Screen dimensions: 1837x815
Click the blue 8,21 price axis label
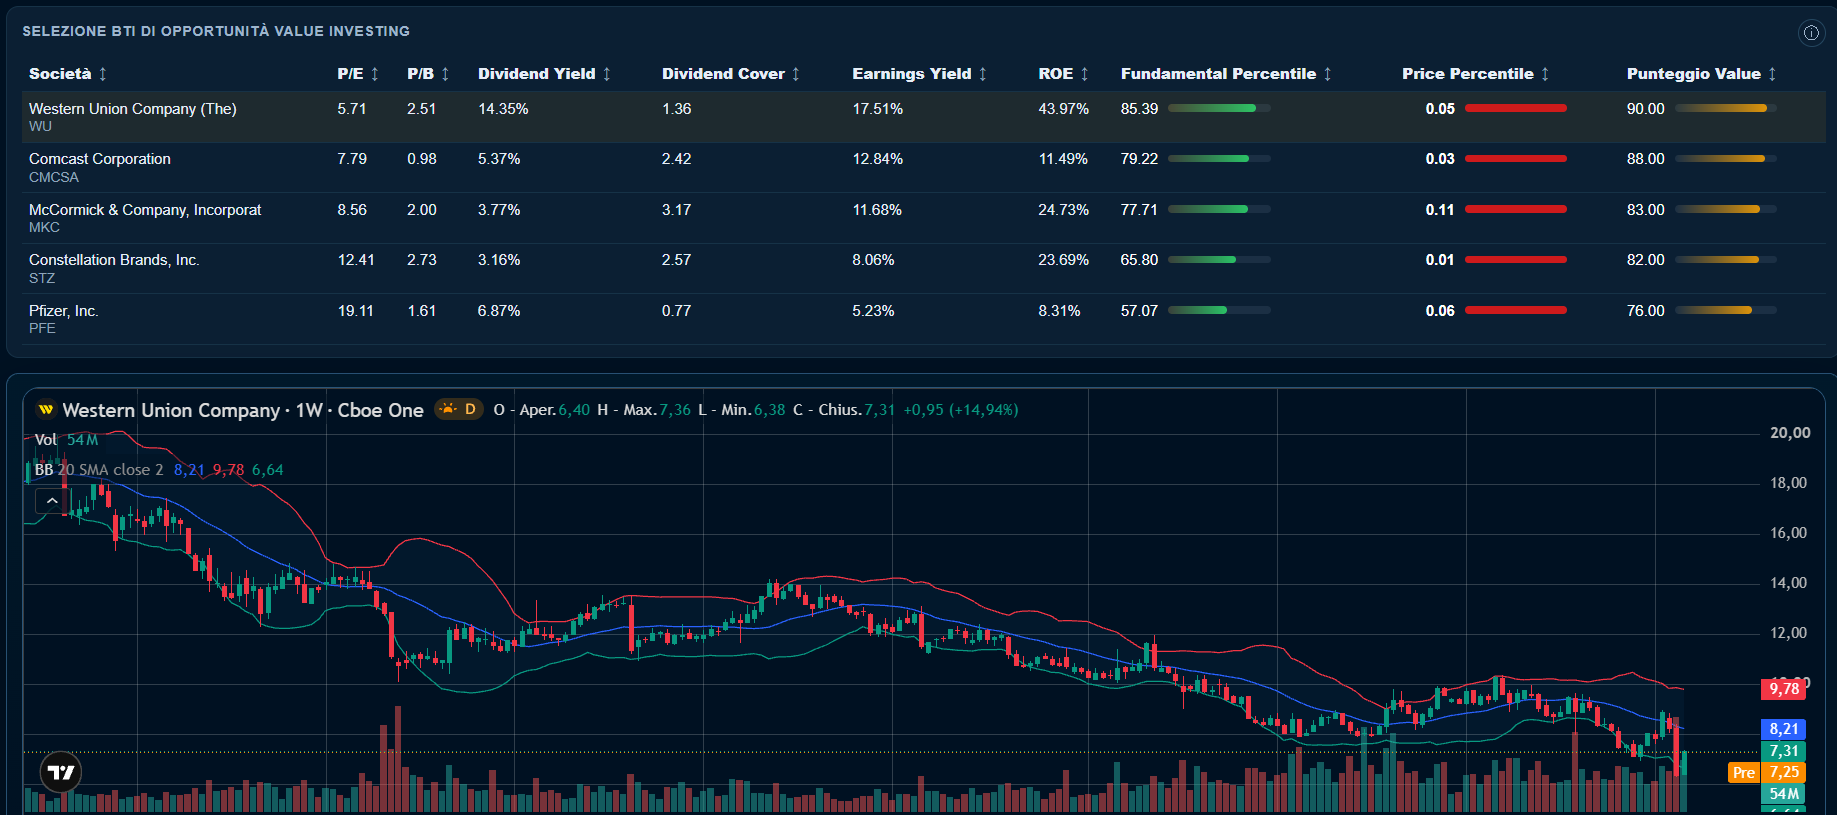click(x=1784, y=729)
